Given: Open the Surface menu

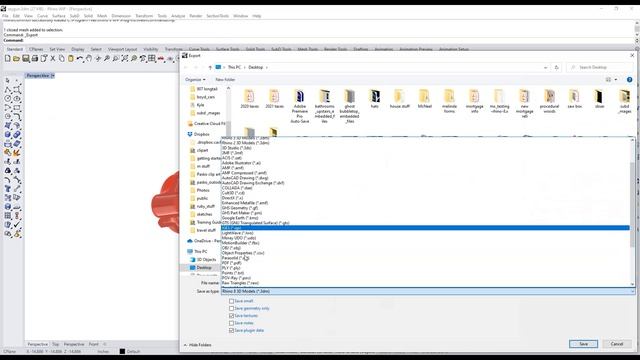Looking at the screenshot, I should [59, 16].
